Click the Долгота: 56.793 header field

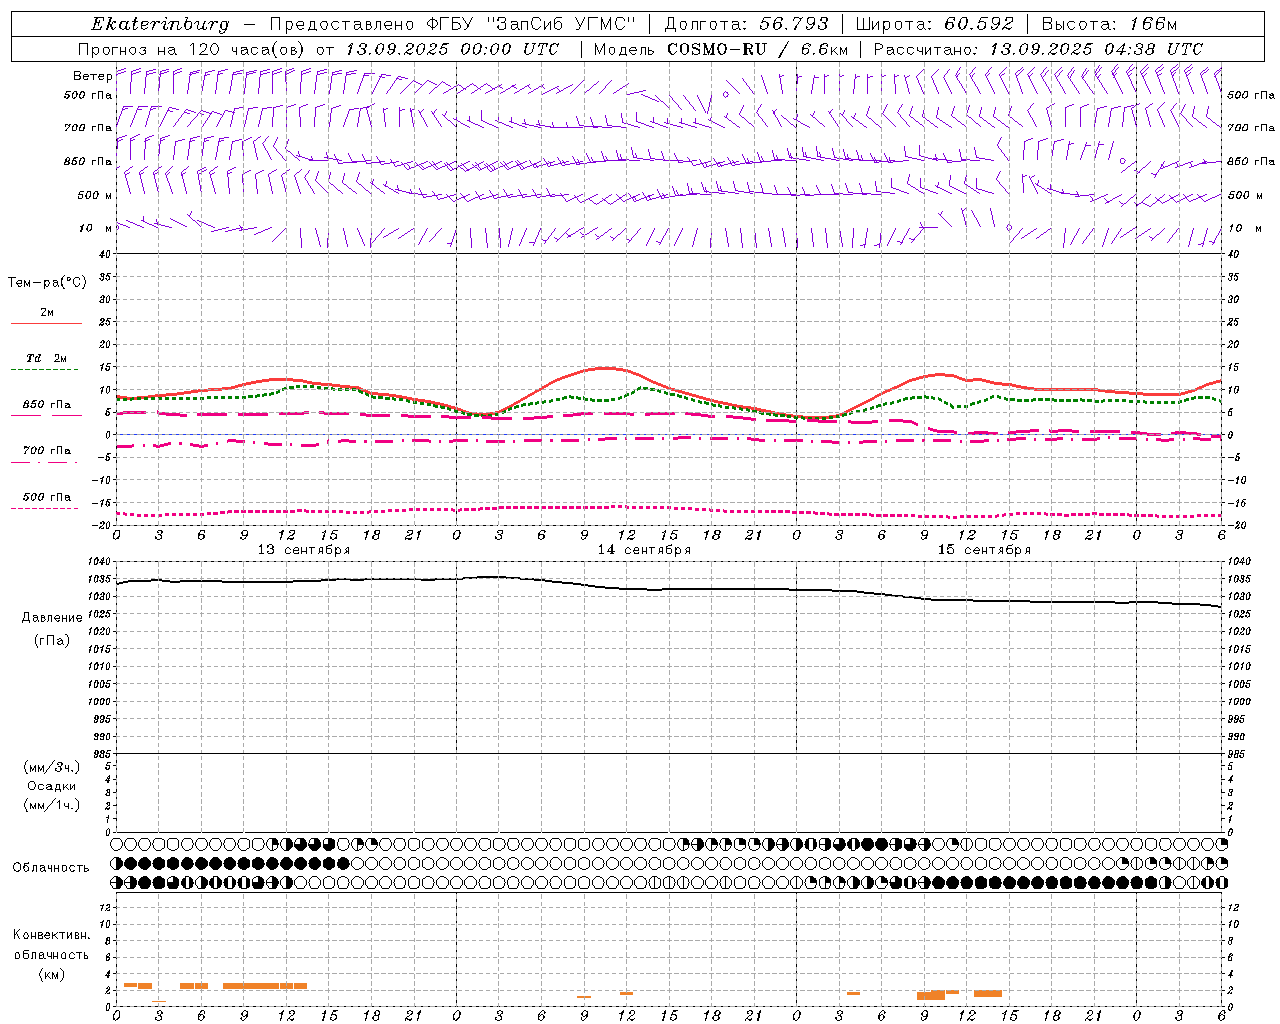746,24
